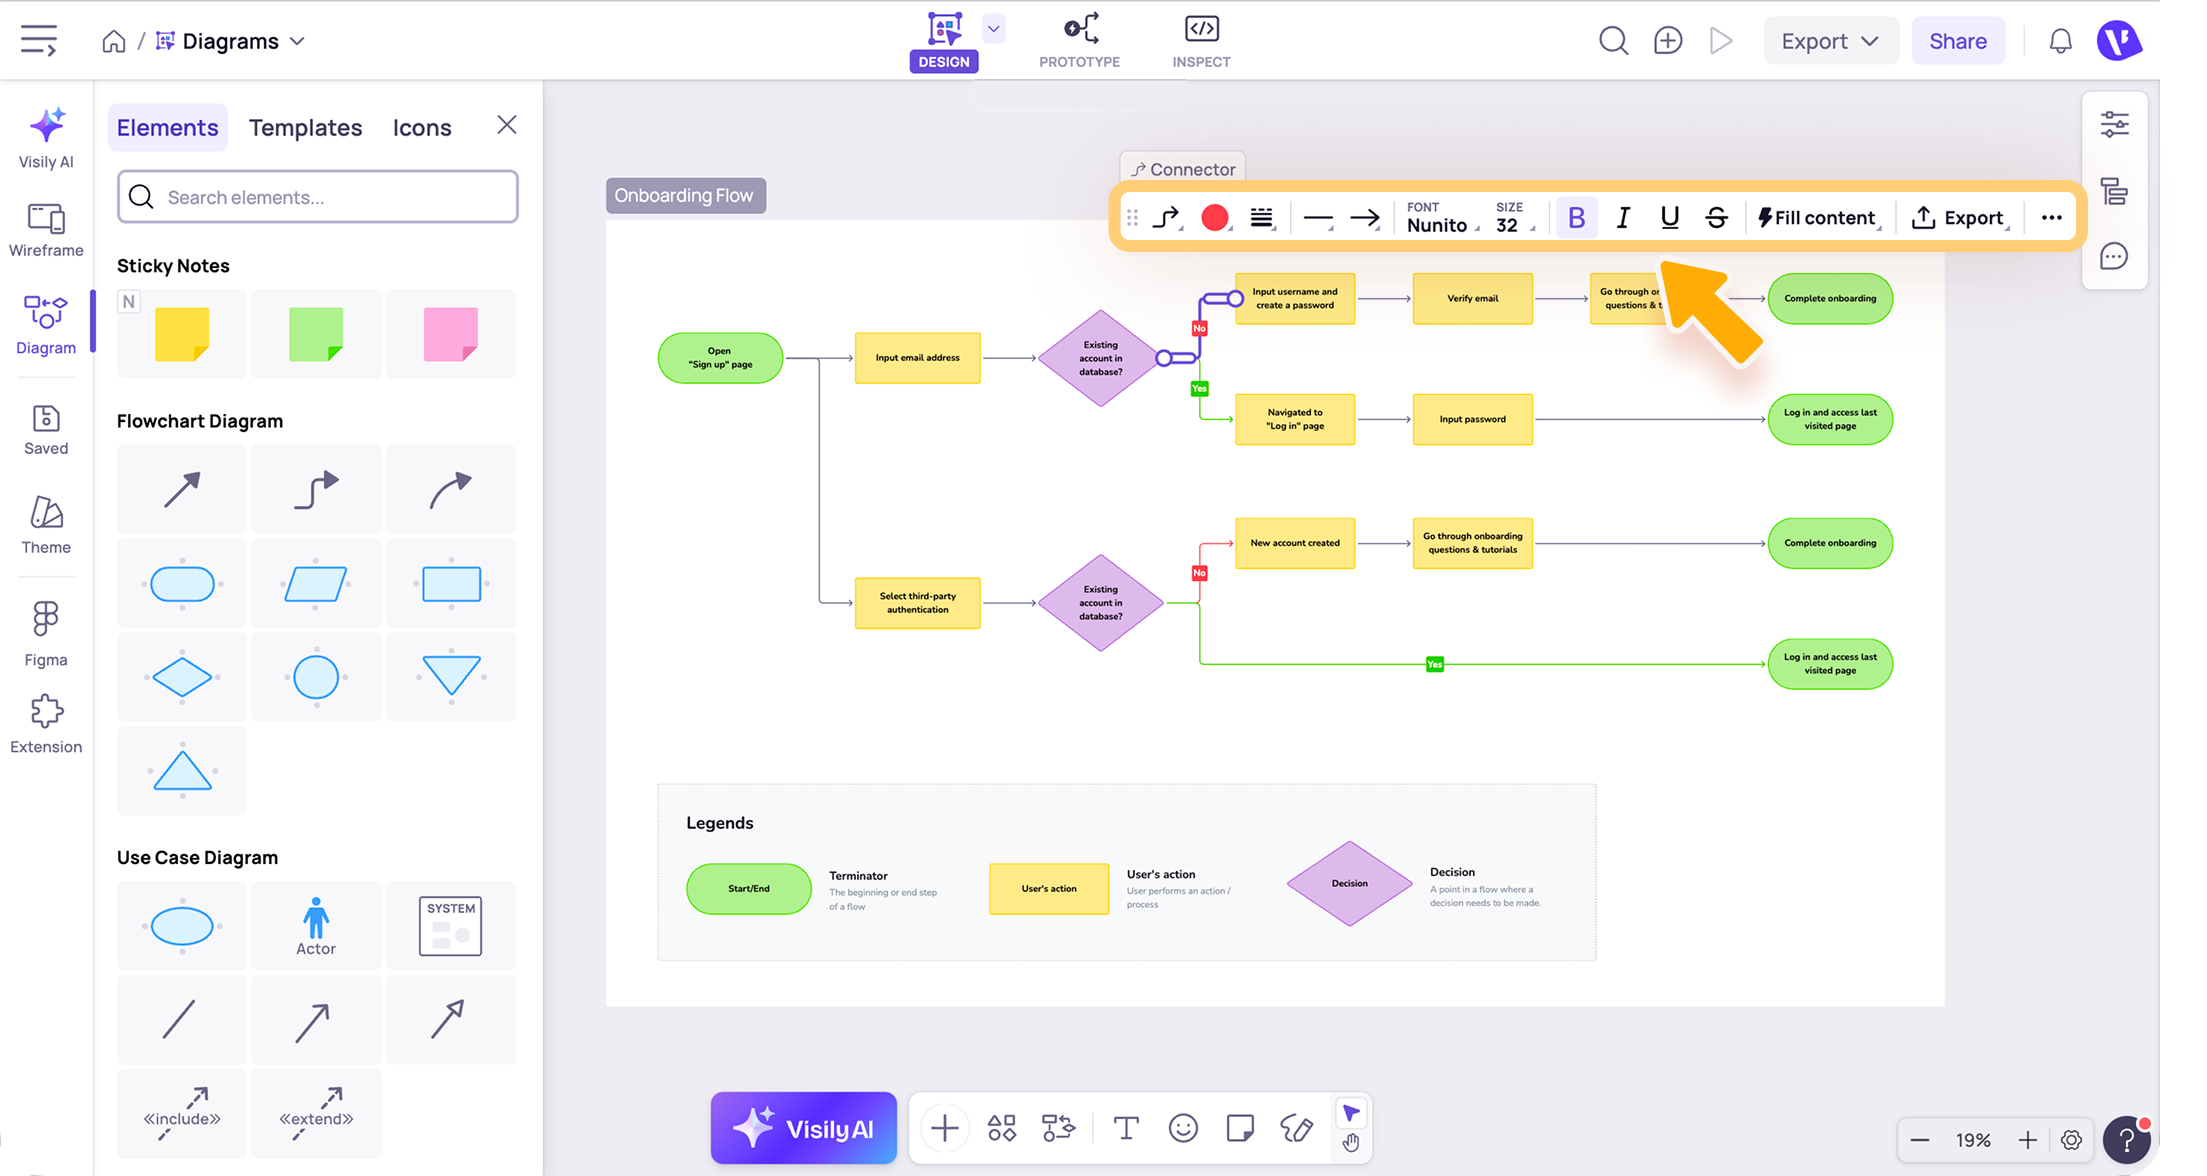
Task: Open the font size 32 dropdown
Action: click(1513, 218)
